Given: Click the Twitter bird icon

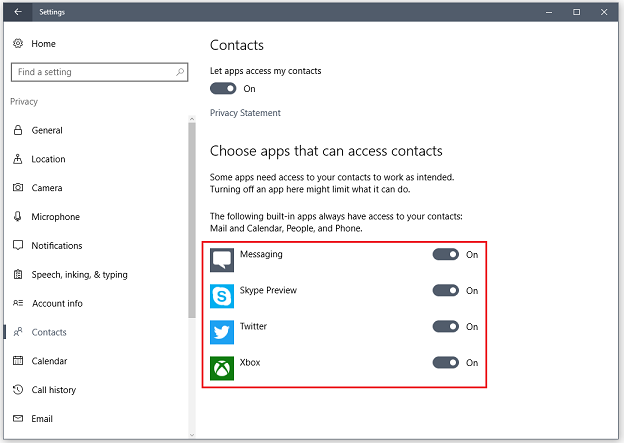Looking at the screenshot, I should click(x=222, y=332).
